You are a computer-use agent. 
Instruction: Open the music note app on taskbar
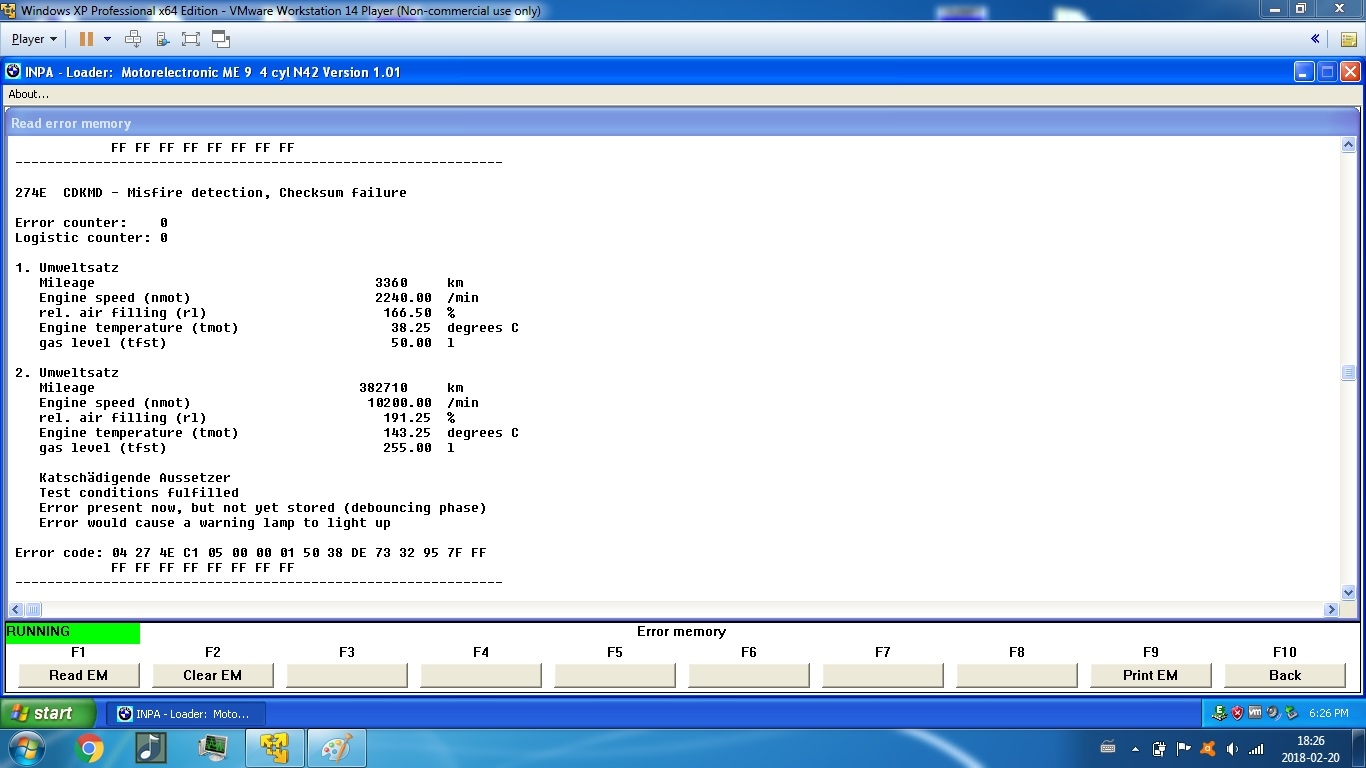pos(150,748)
